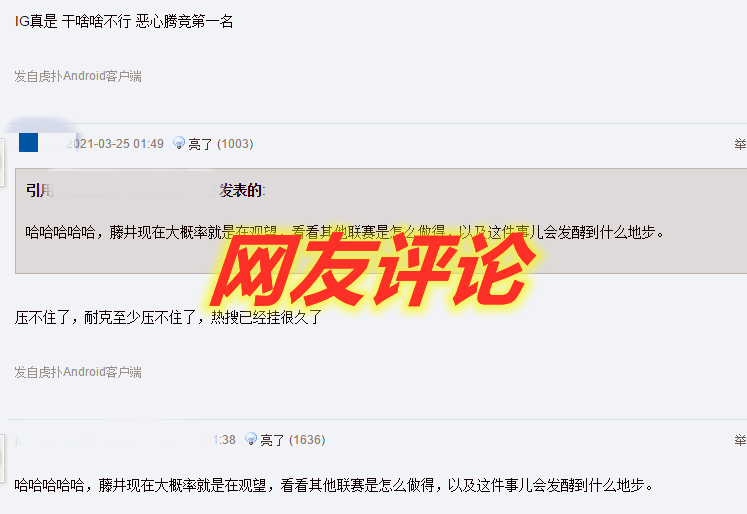Light up the comment via 亮了 (1003)
This screenshot has width=747, height=514.
point(221,144)
